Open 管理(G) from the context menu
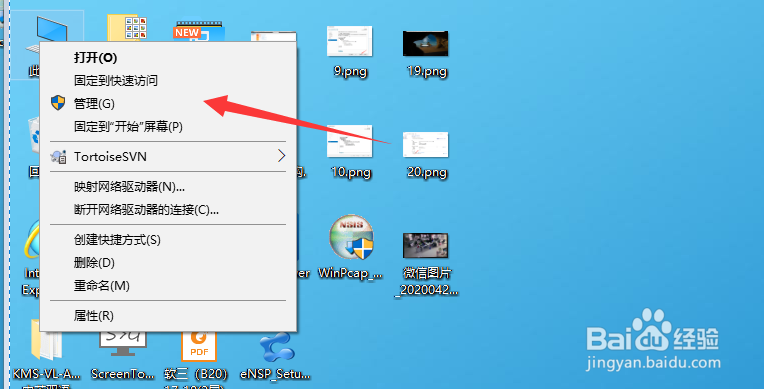Viewport: 764px width, 389px height. tap(168, 103)
